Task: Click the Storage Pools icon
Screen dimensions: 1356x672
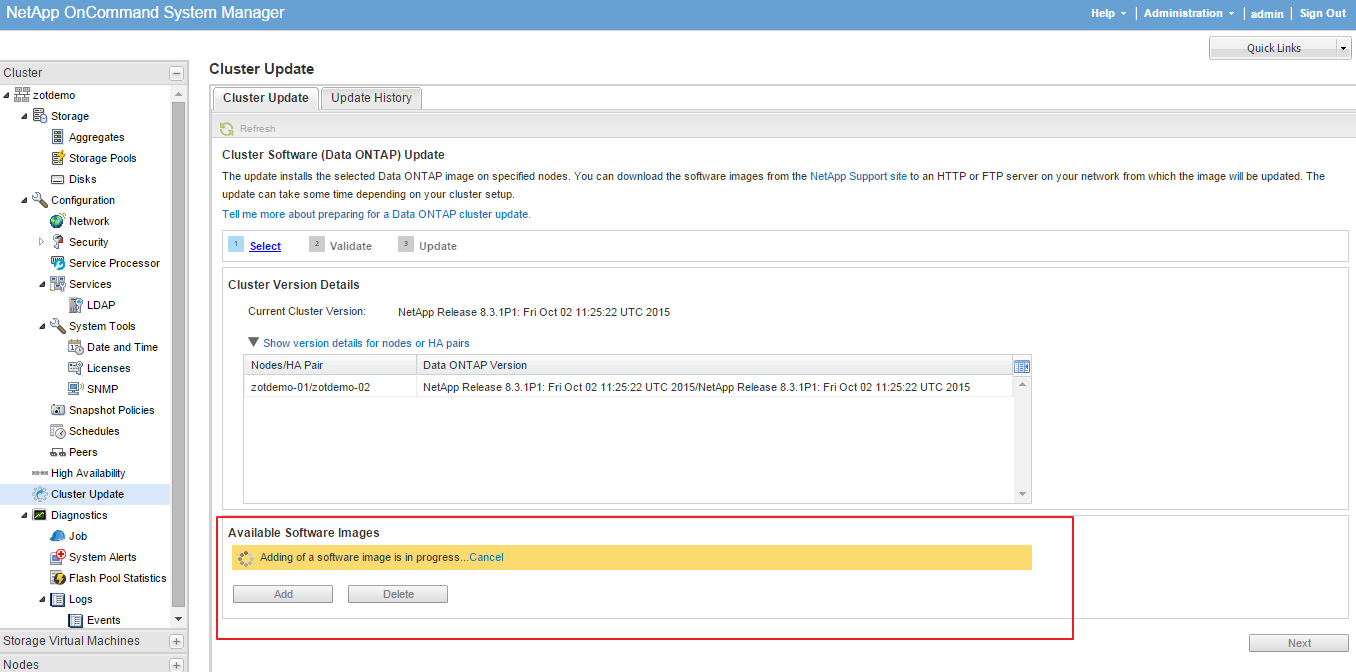Action: click(x=58, y=158)
